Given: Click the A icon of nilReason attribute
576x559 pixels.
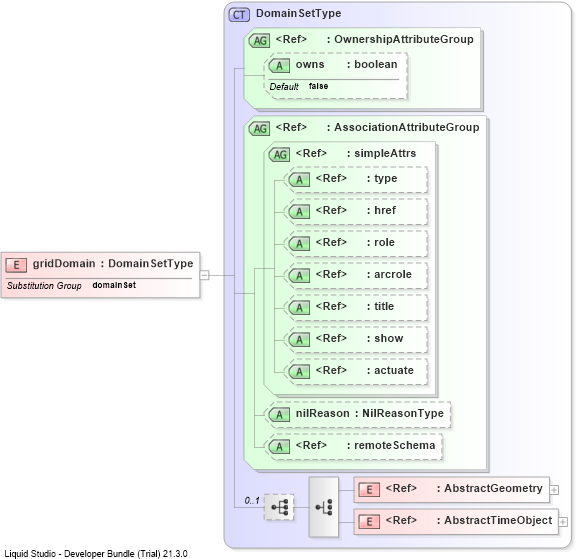Looking at the screenshot, I should [279, 415].
